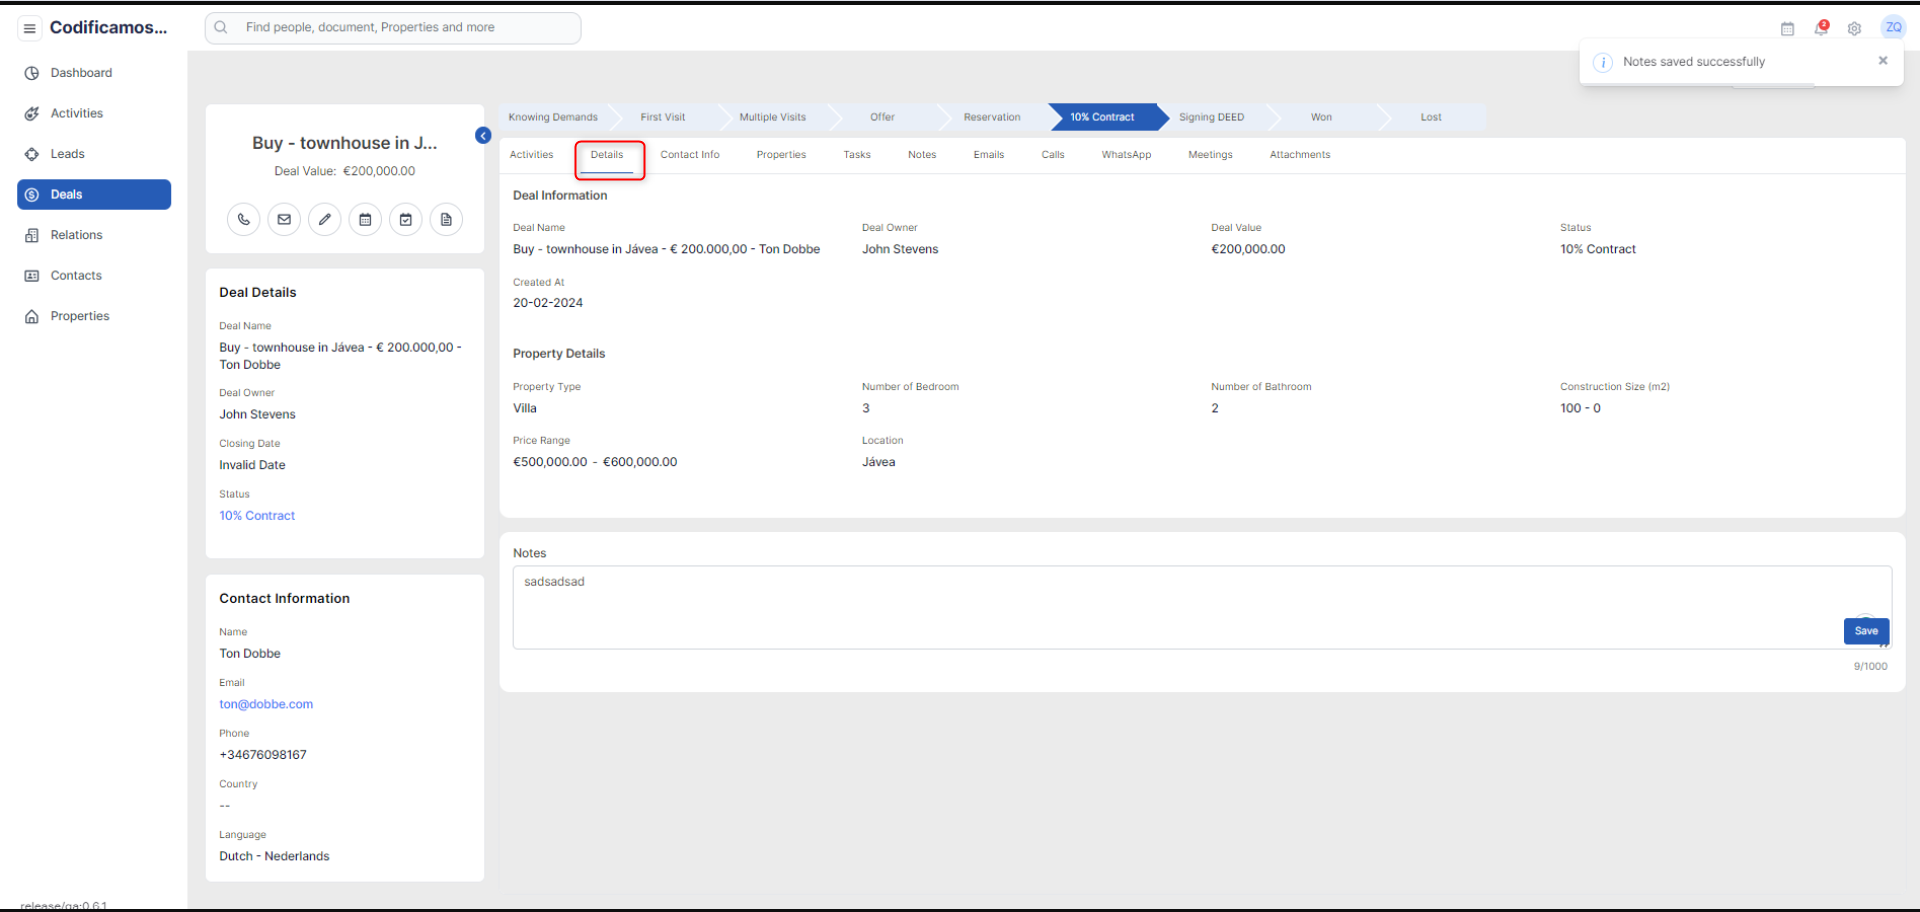Image resolution: width=1920 pixels, height=912 pixels.
Task: Click the 10% Contract status link
Action: point(257,516)
